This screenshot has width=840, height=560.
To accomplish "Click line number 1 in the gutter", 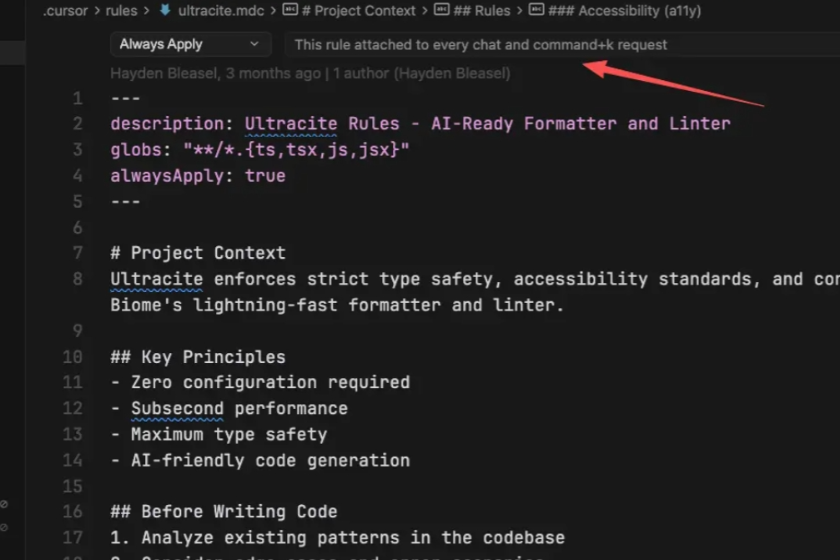I will coord(78,98).
